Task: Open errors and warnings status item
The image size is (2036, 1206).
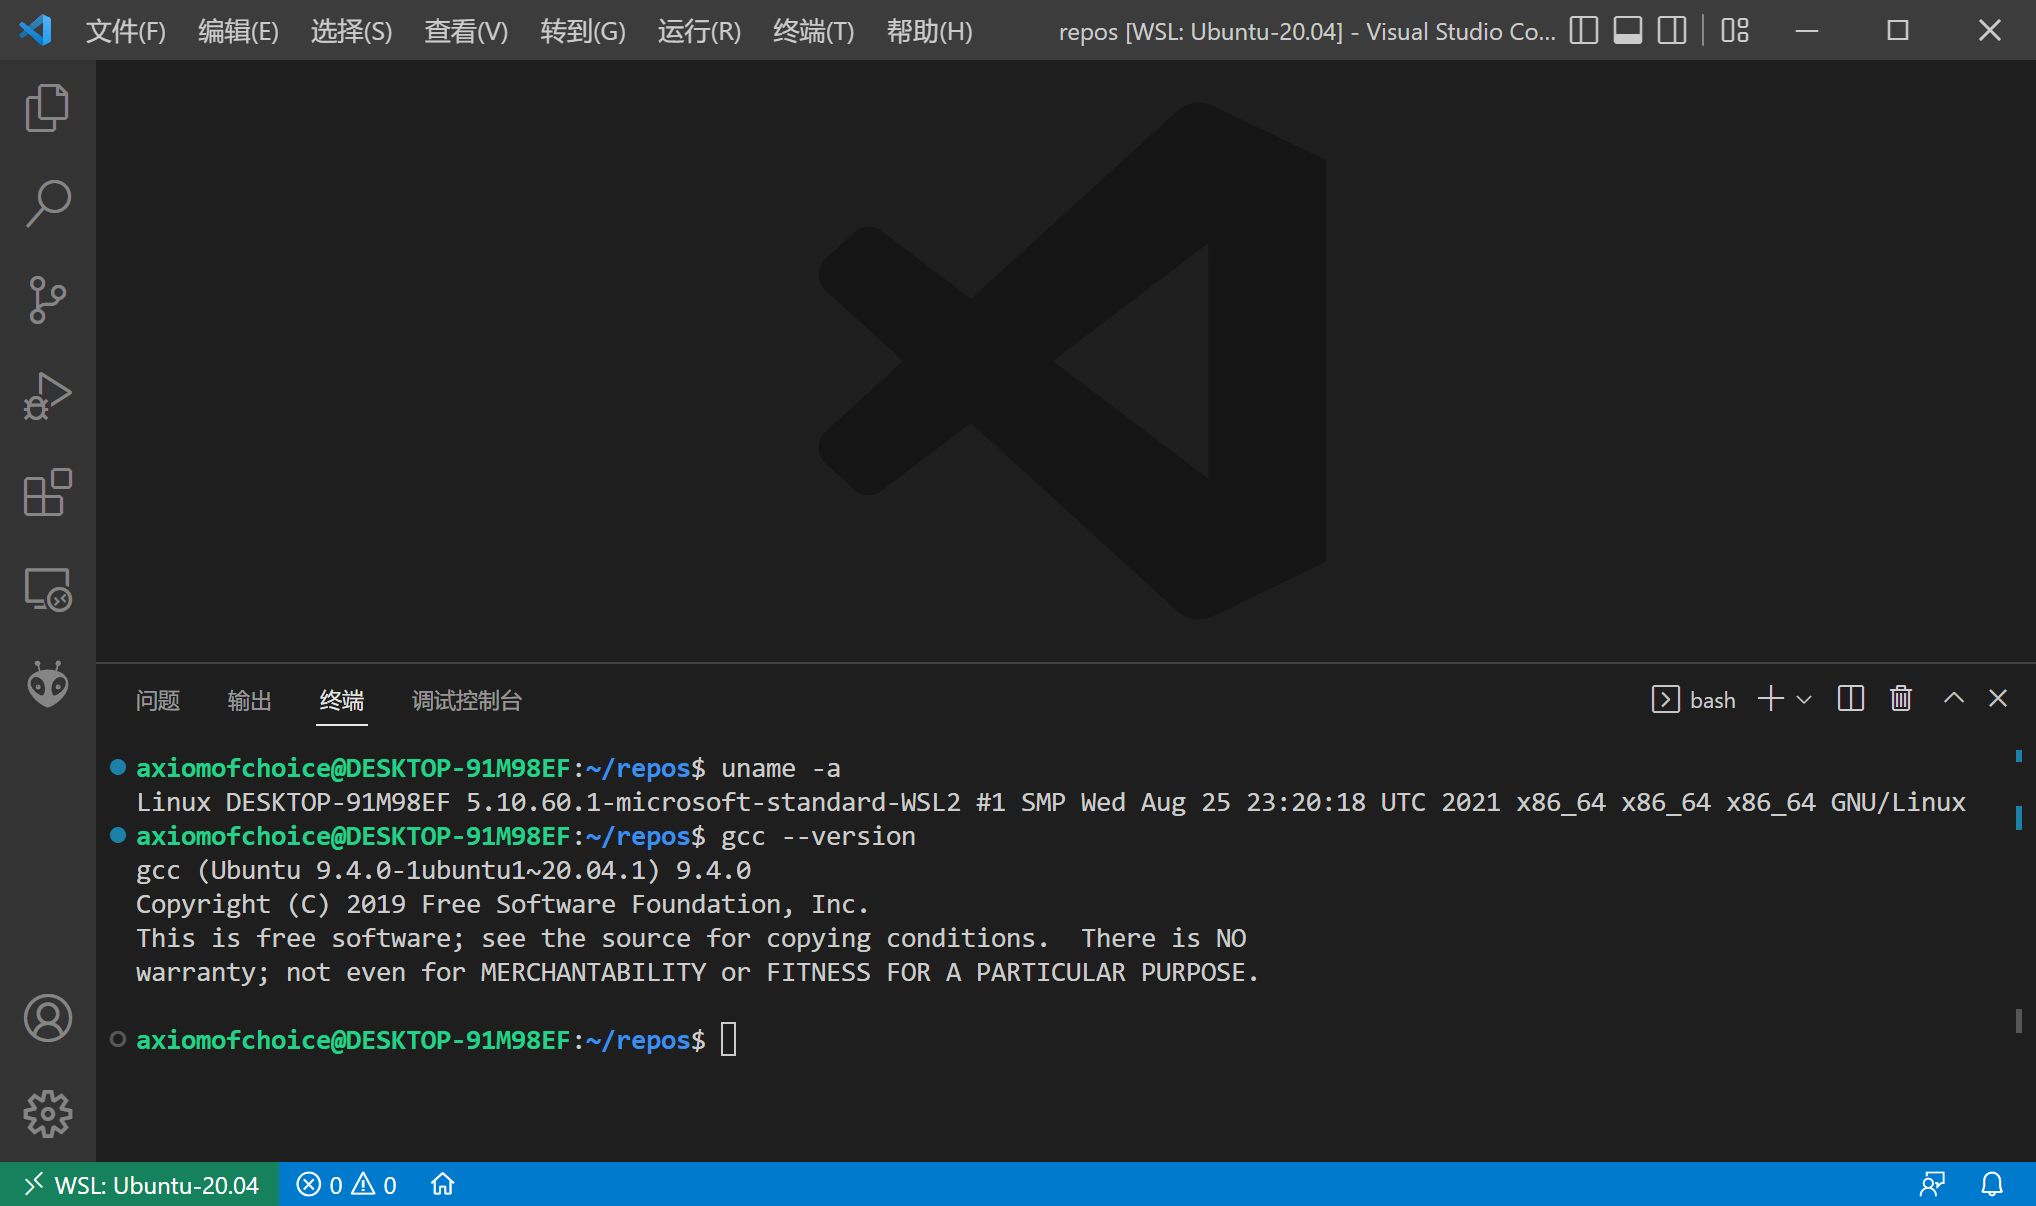Action: point(347,1185)
